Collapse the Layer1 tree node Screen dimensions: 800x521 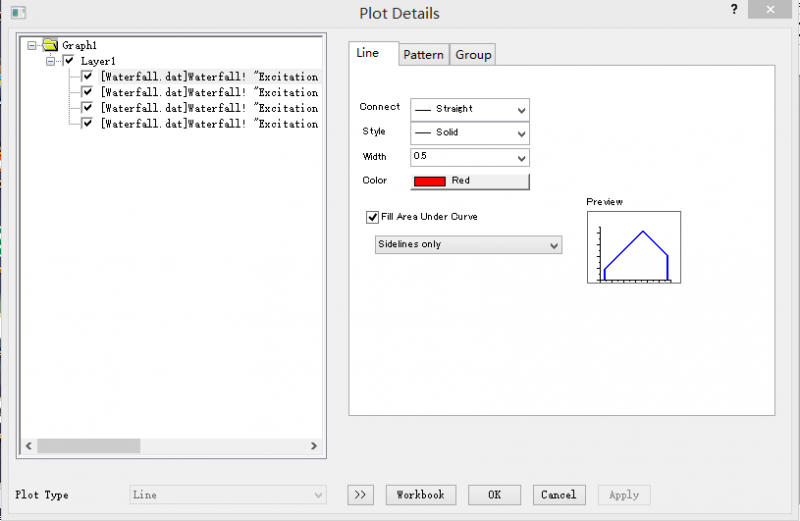tap(50, 61)
